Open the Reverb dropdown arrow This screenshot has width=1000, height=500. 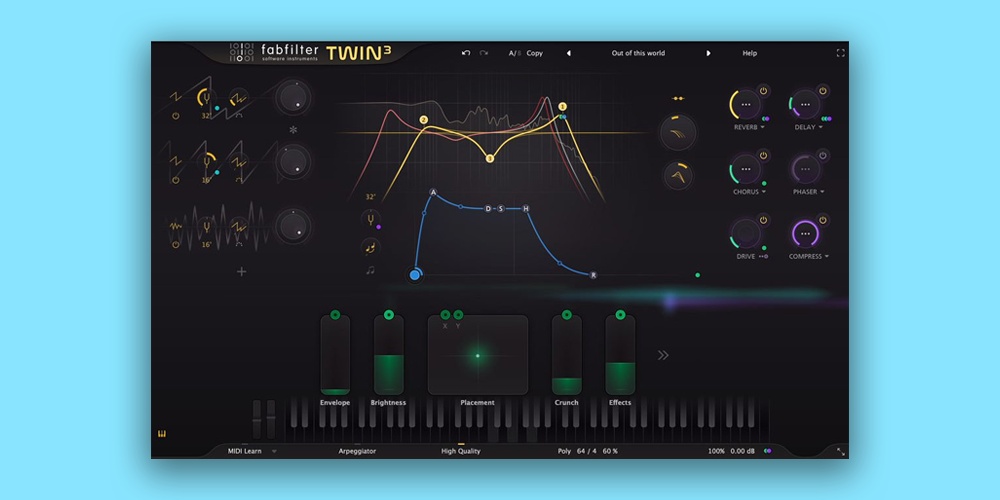pos(763,128)
